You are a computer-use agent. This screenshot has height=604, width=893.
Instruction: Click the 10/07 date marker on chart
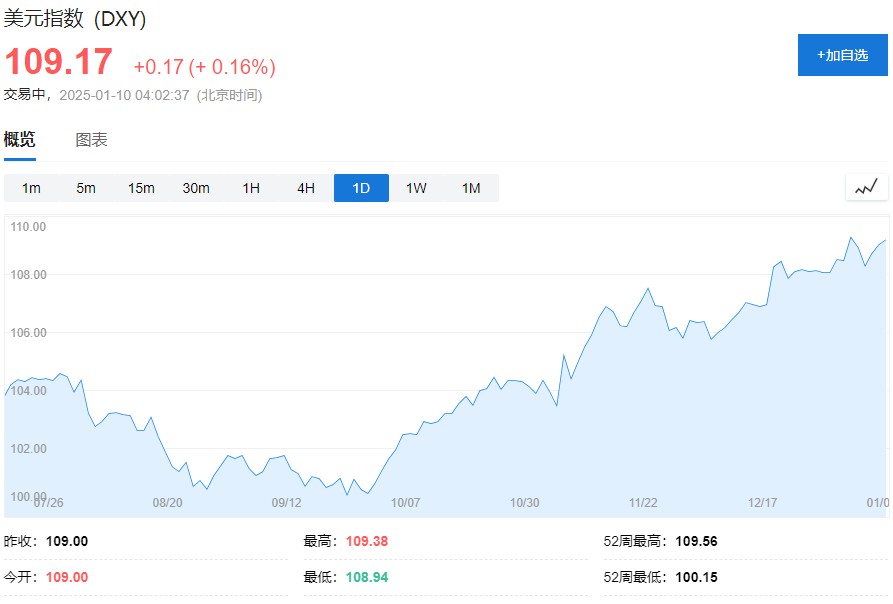[406, 503]
